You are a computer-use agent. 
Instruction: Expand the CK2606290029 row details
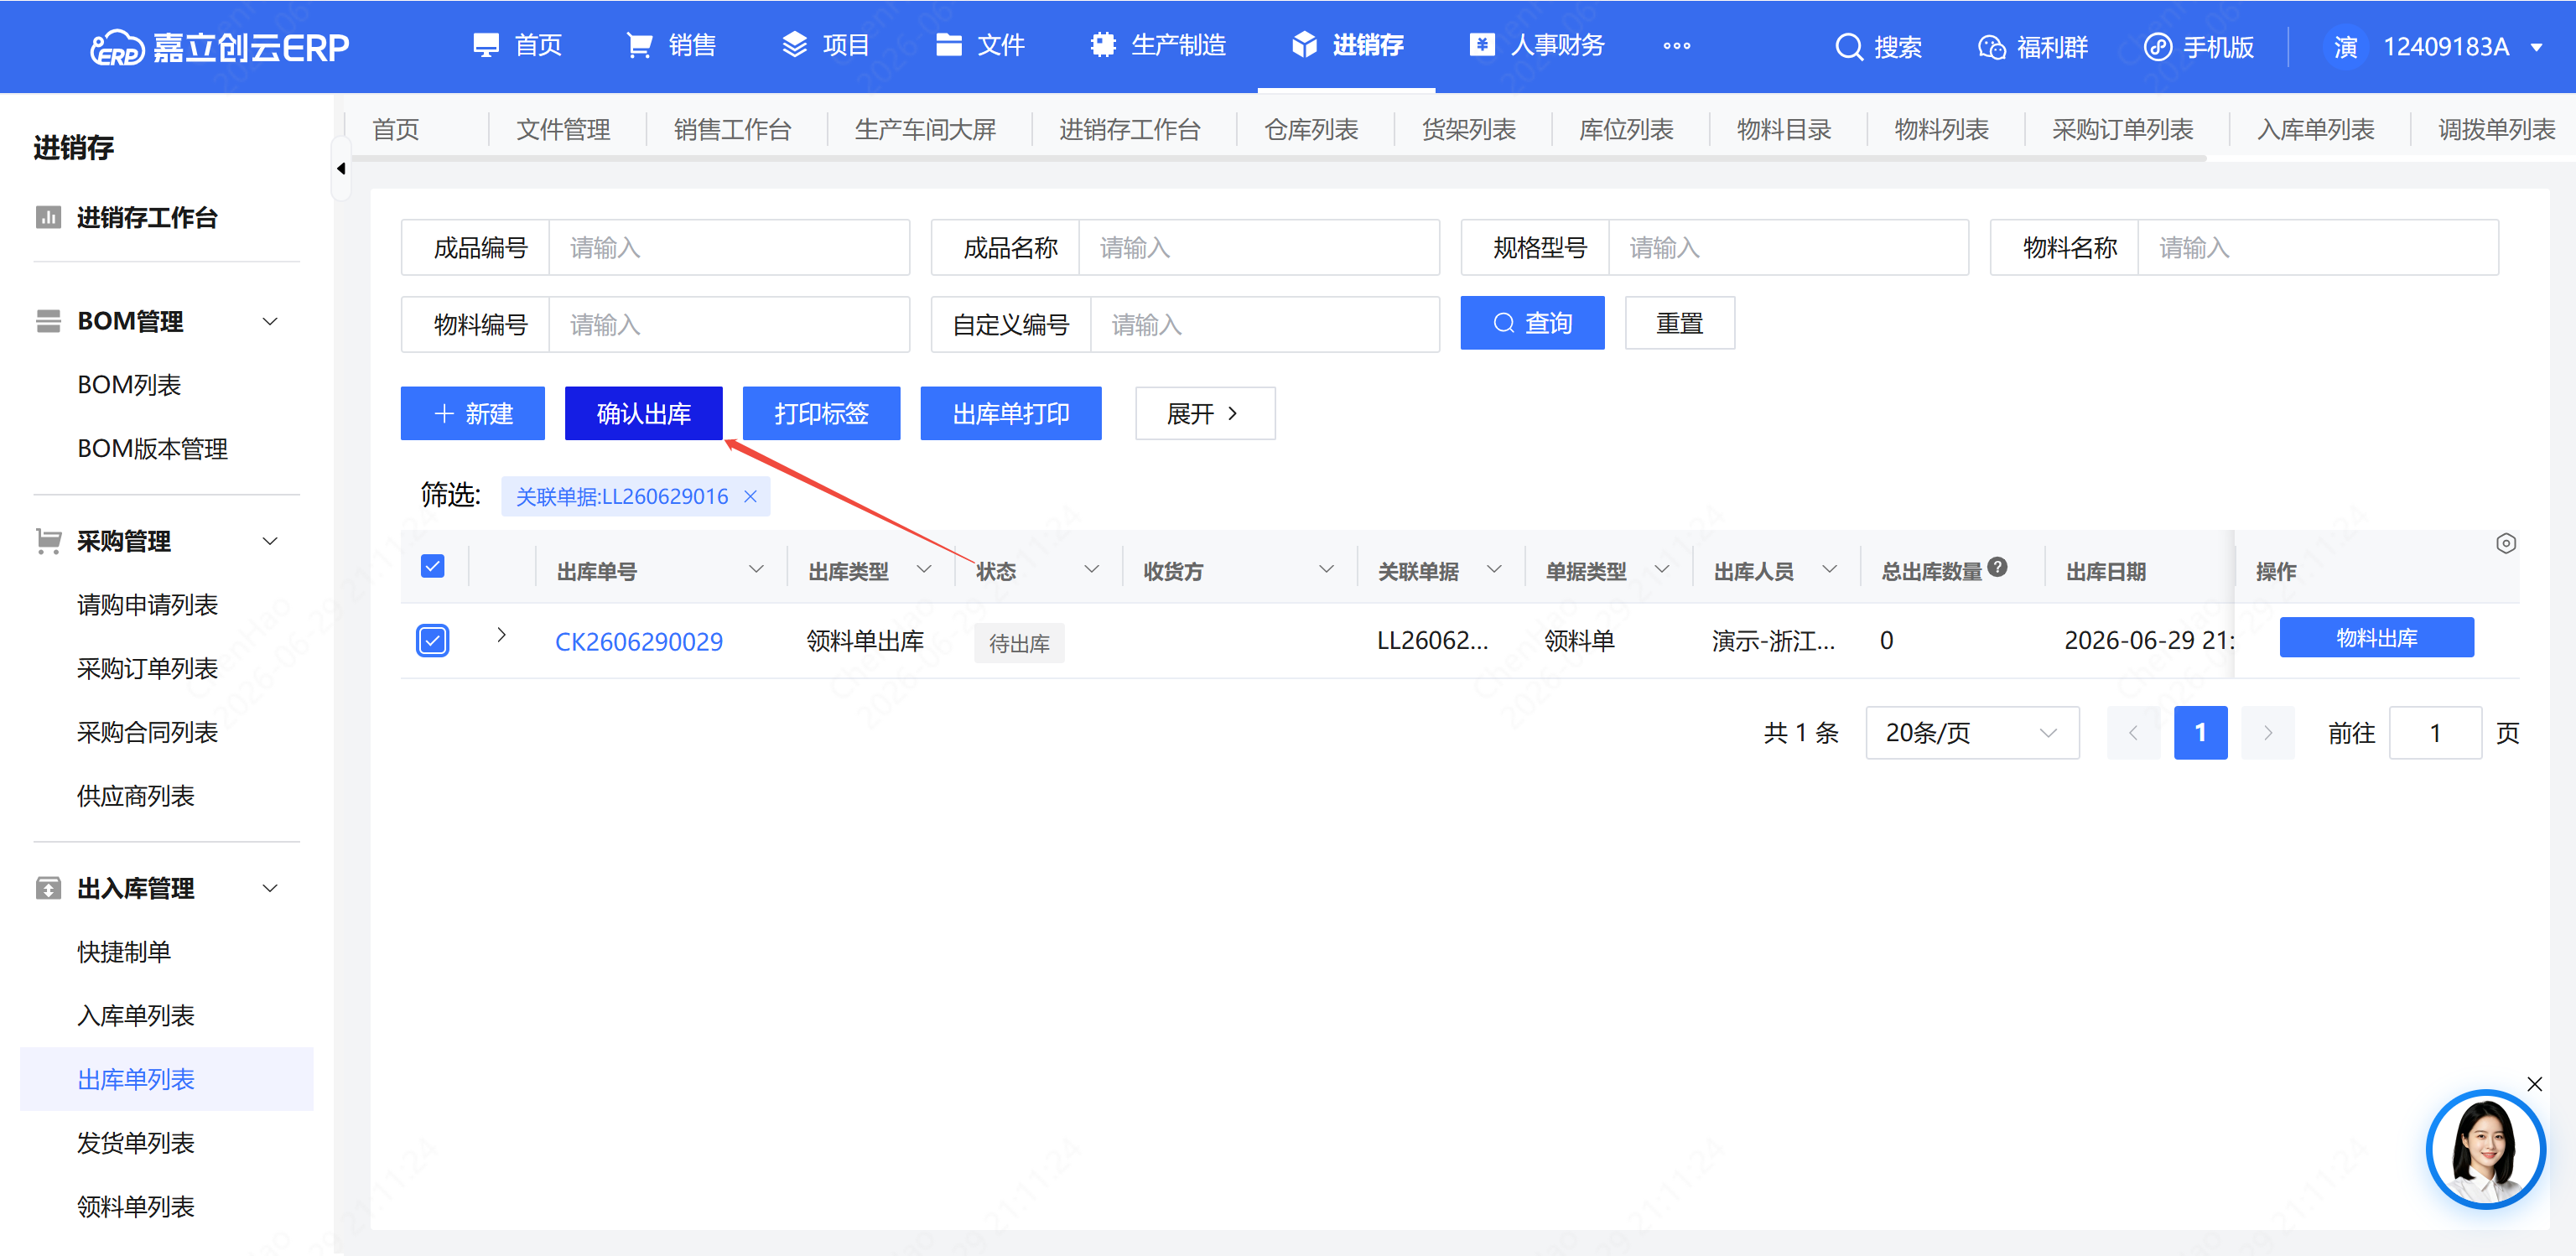point(501,635)
